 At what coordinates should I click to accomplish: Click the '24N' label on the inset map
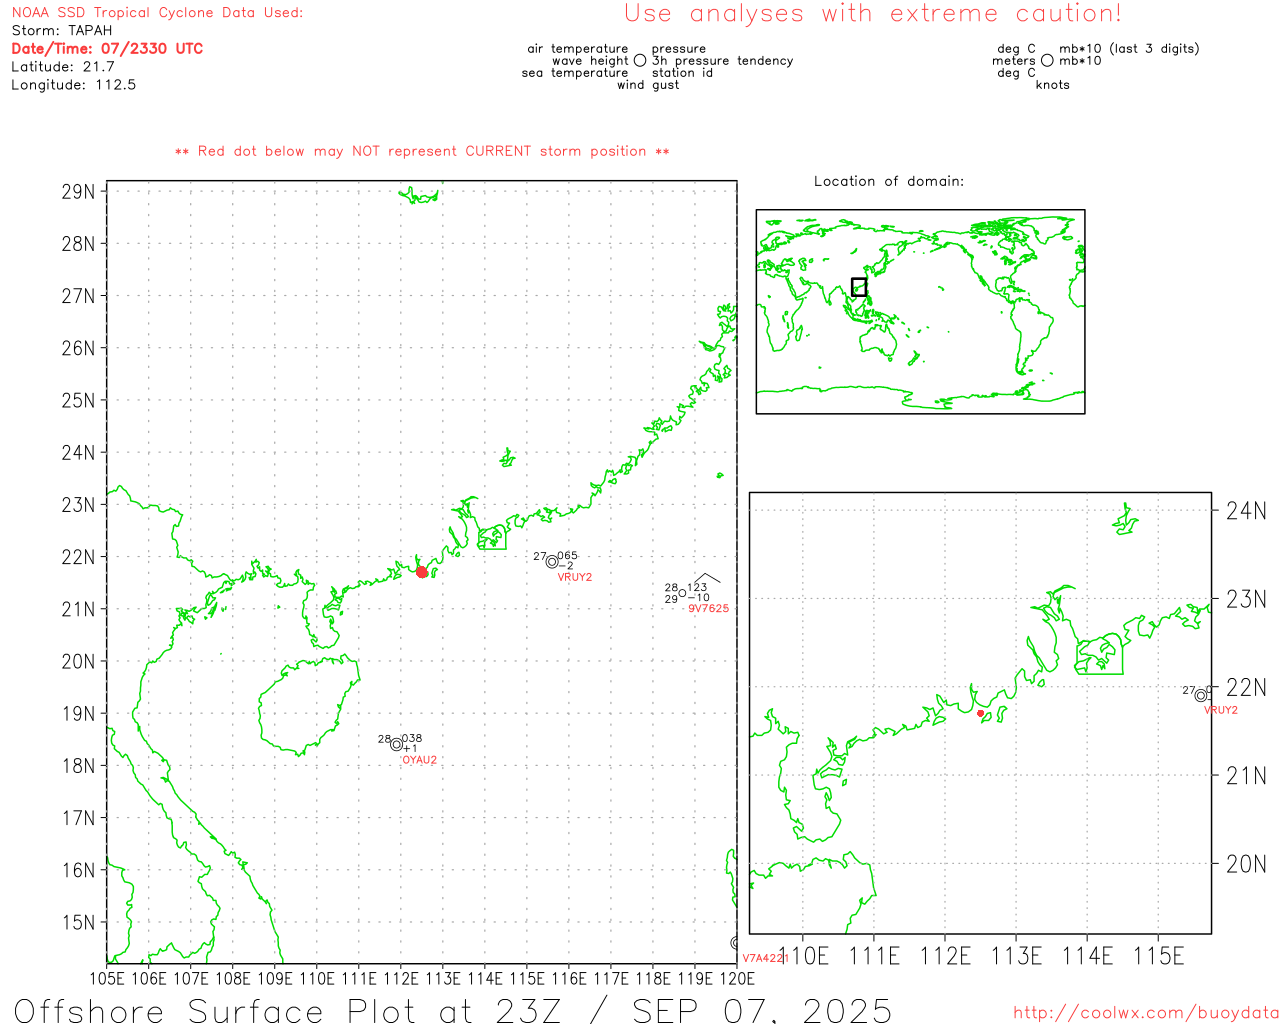[1246, 511]
